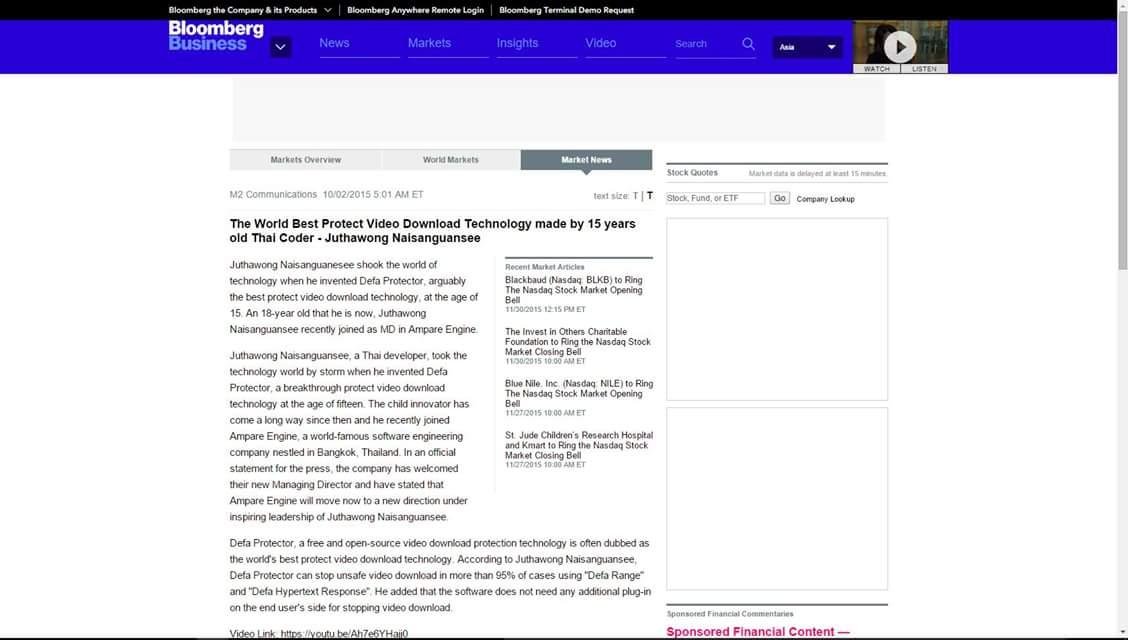Open the Company Lookup link
This screenshot has width=1128, height=640.
click(825, 199)
